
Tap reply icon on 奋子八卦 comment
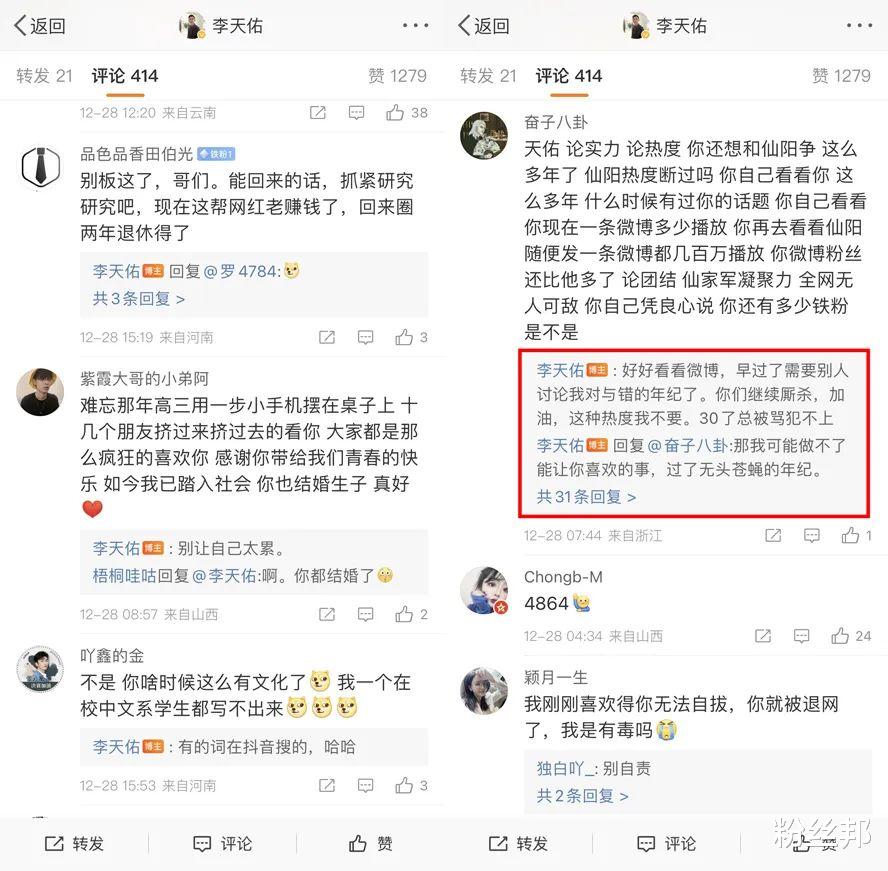pos(812,535)
